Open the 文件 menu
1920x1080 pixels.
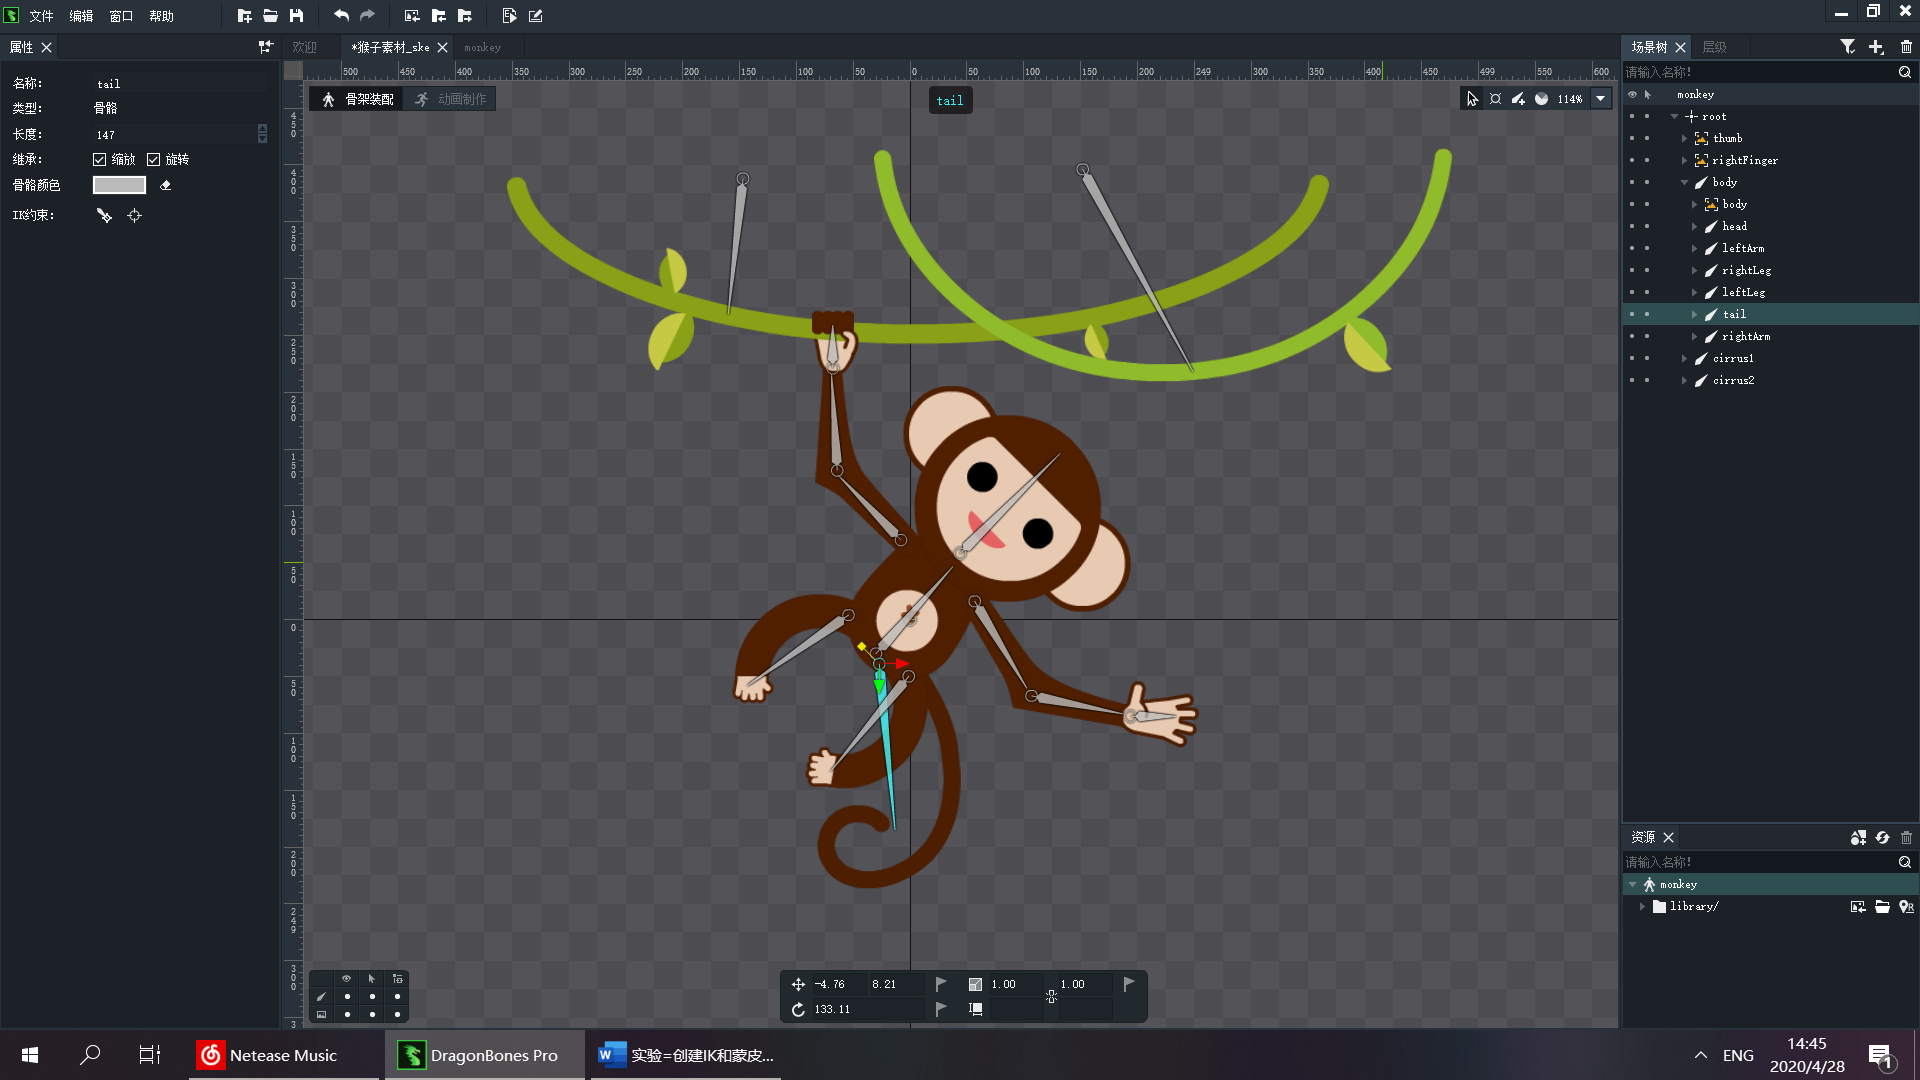click(x=41, y=16)
